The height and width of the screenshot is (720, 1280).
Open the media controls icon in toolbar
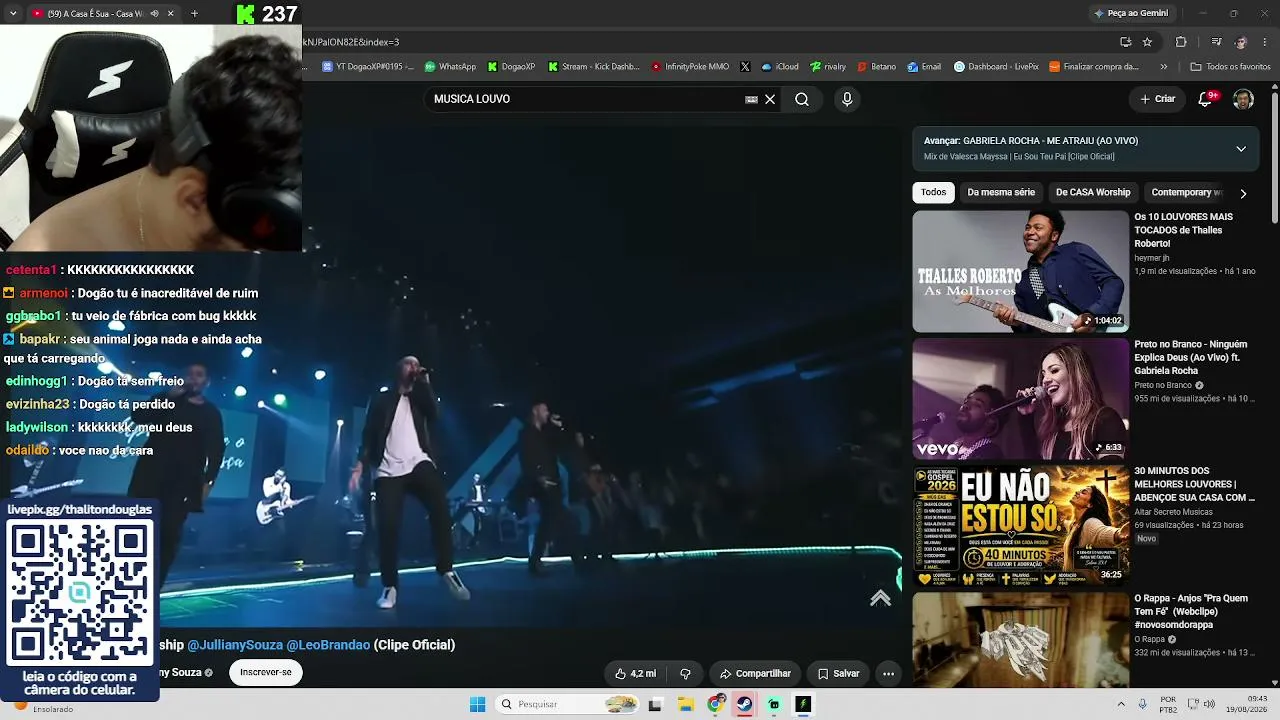1216,42
